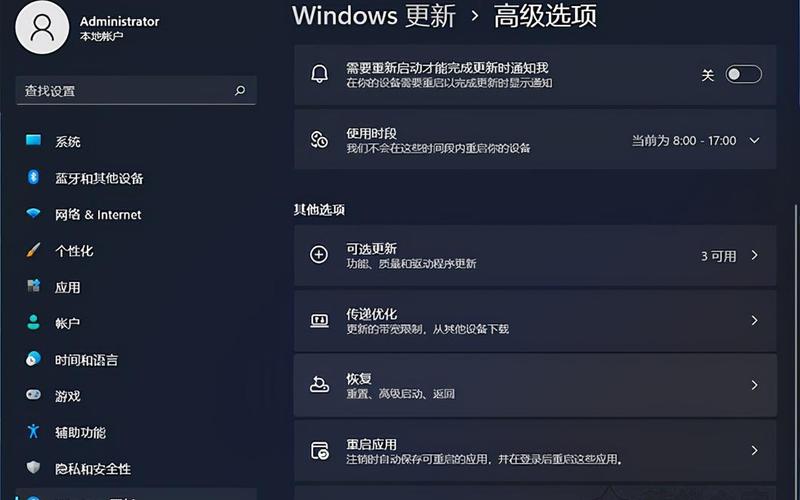Click the '3 可用' text
The width and height of the screenshot is (800, 500).
(x=718, y=256)
